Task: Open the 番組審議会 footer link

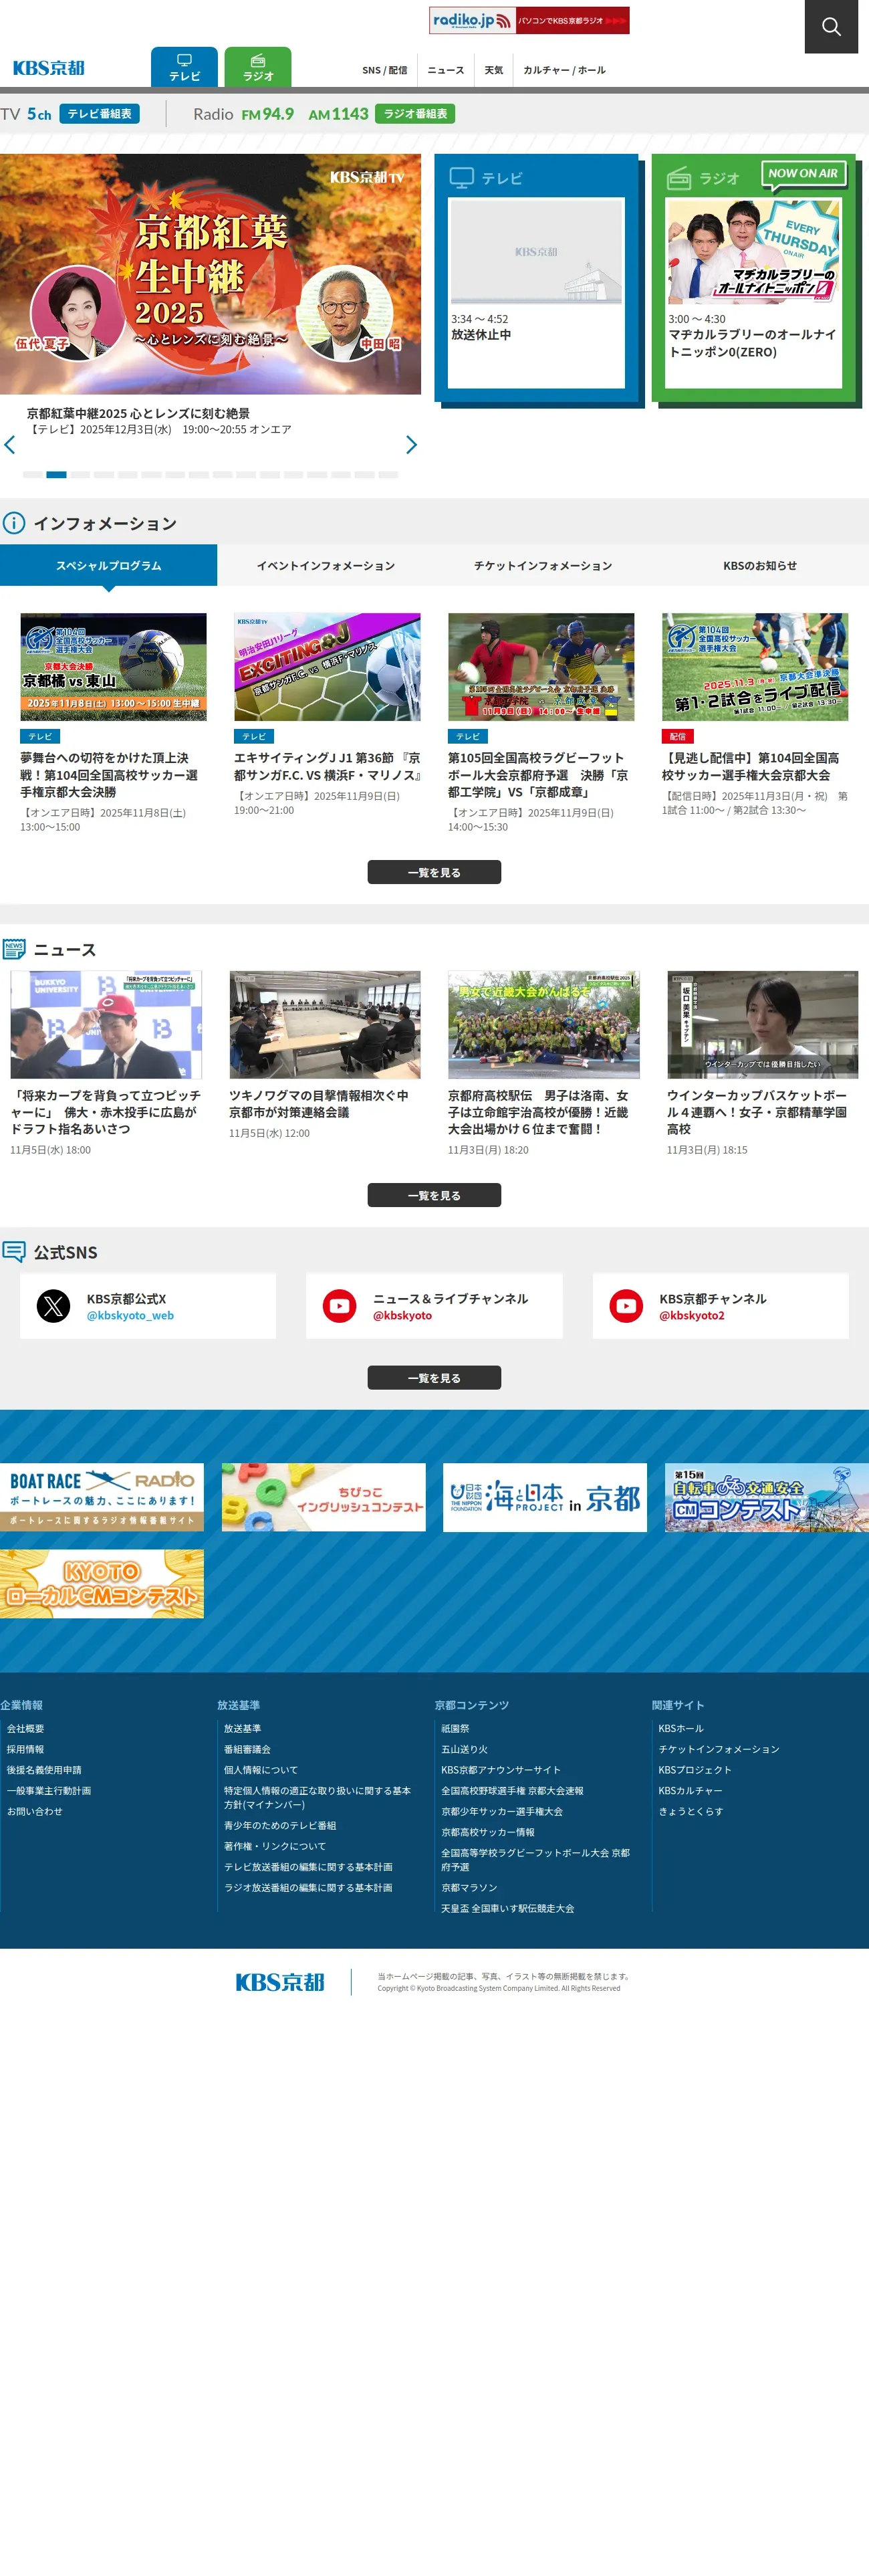Action: [248, 1750]
